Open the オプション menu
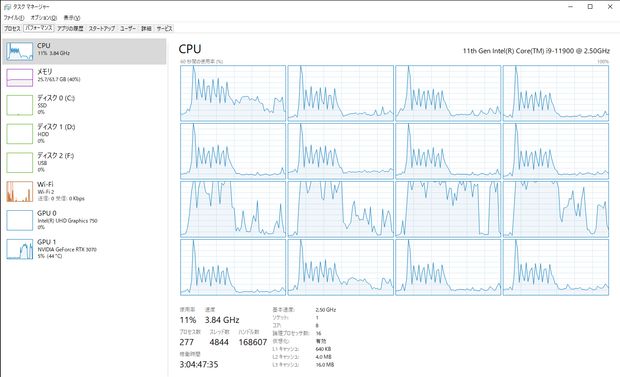This screenshot has width=620, height=377. point(43,18)
